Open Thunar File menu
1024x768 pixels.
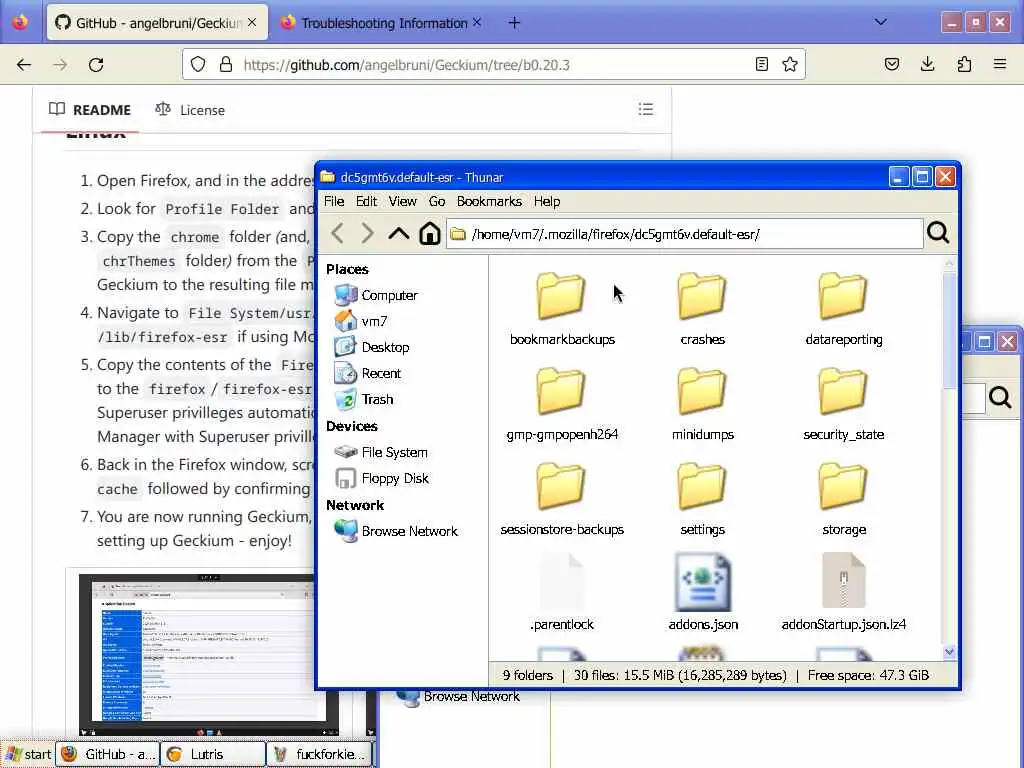(x=334, y=201)
